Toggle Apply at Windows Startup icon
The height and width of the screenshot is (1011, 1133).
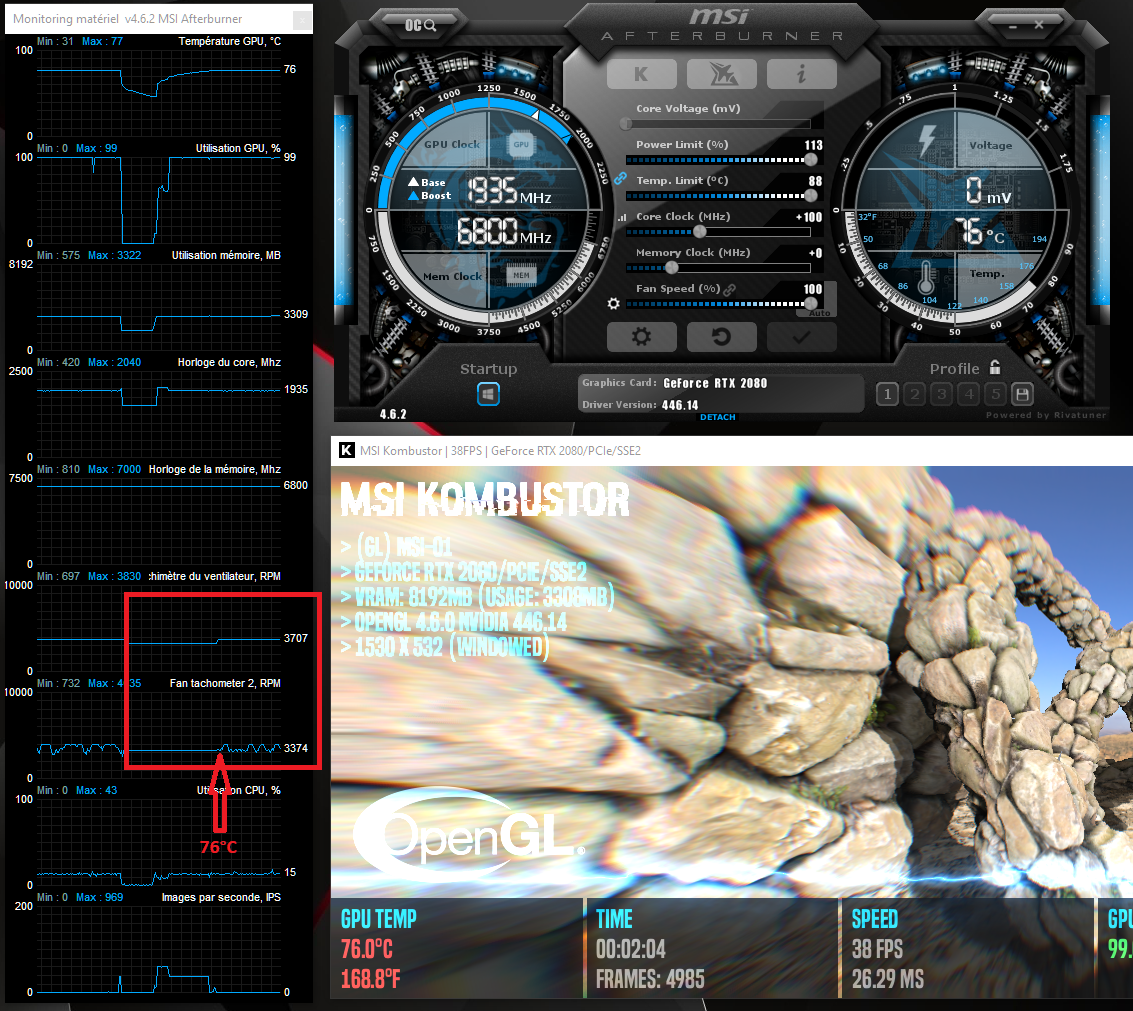coord(488,394)
